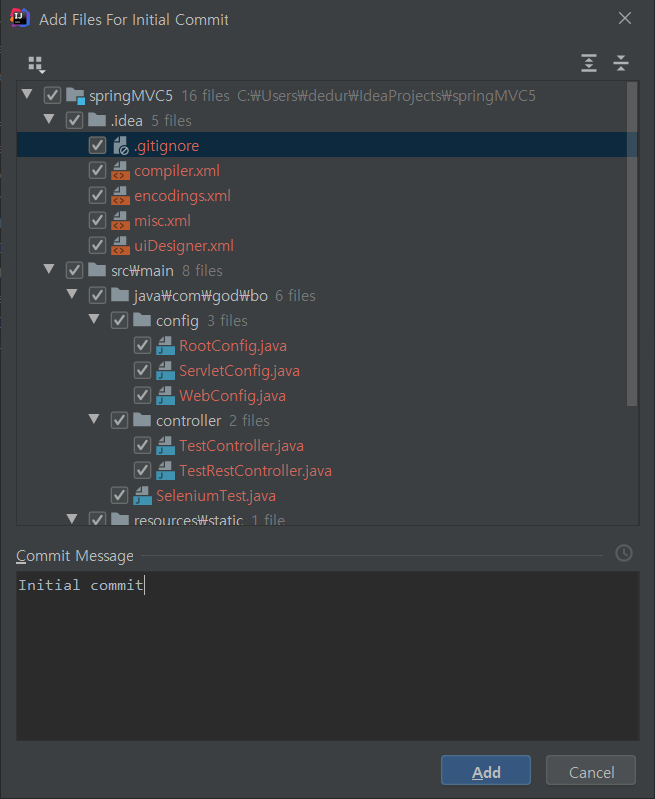Click the src\main folder icon

[97, 270]
